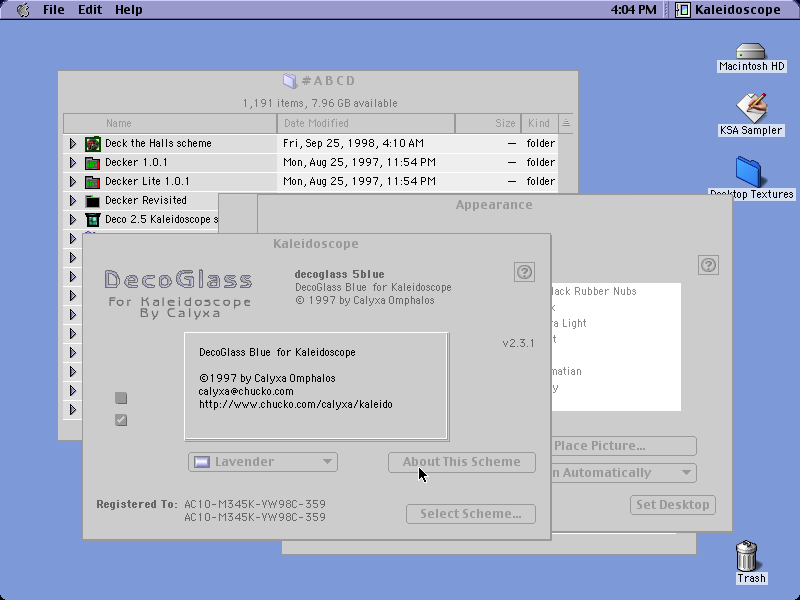Click the Trash icon on the desktop
Viewport: 800px width, 600px height.
point(747,556)
